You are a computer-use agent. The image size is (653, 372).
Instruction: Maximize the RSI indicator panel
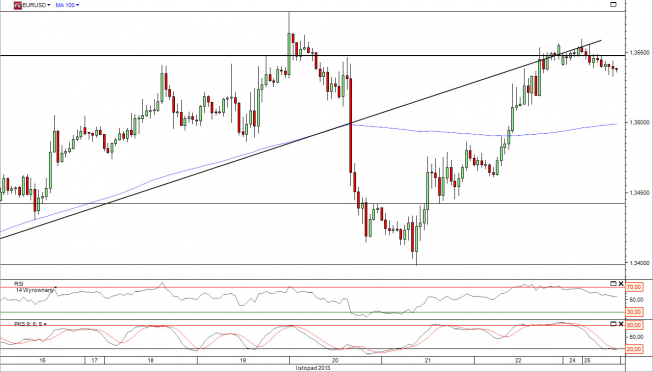pyautogui.click(x=613, y=284)
